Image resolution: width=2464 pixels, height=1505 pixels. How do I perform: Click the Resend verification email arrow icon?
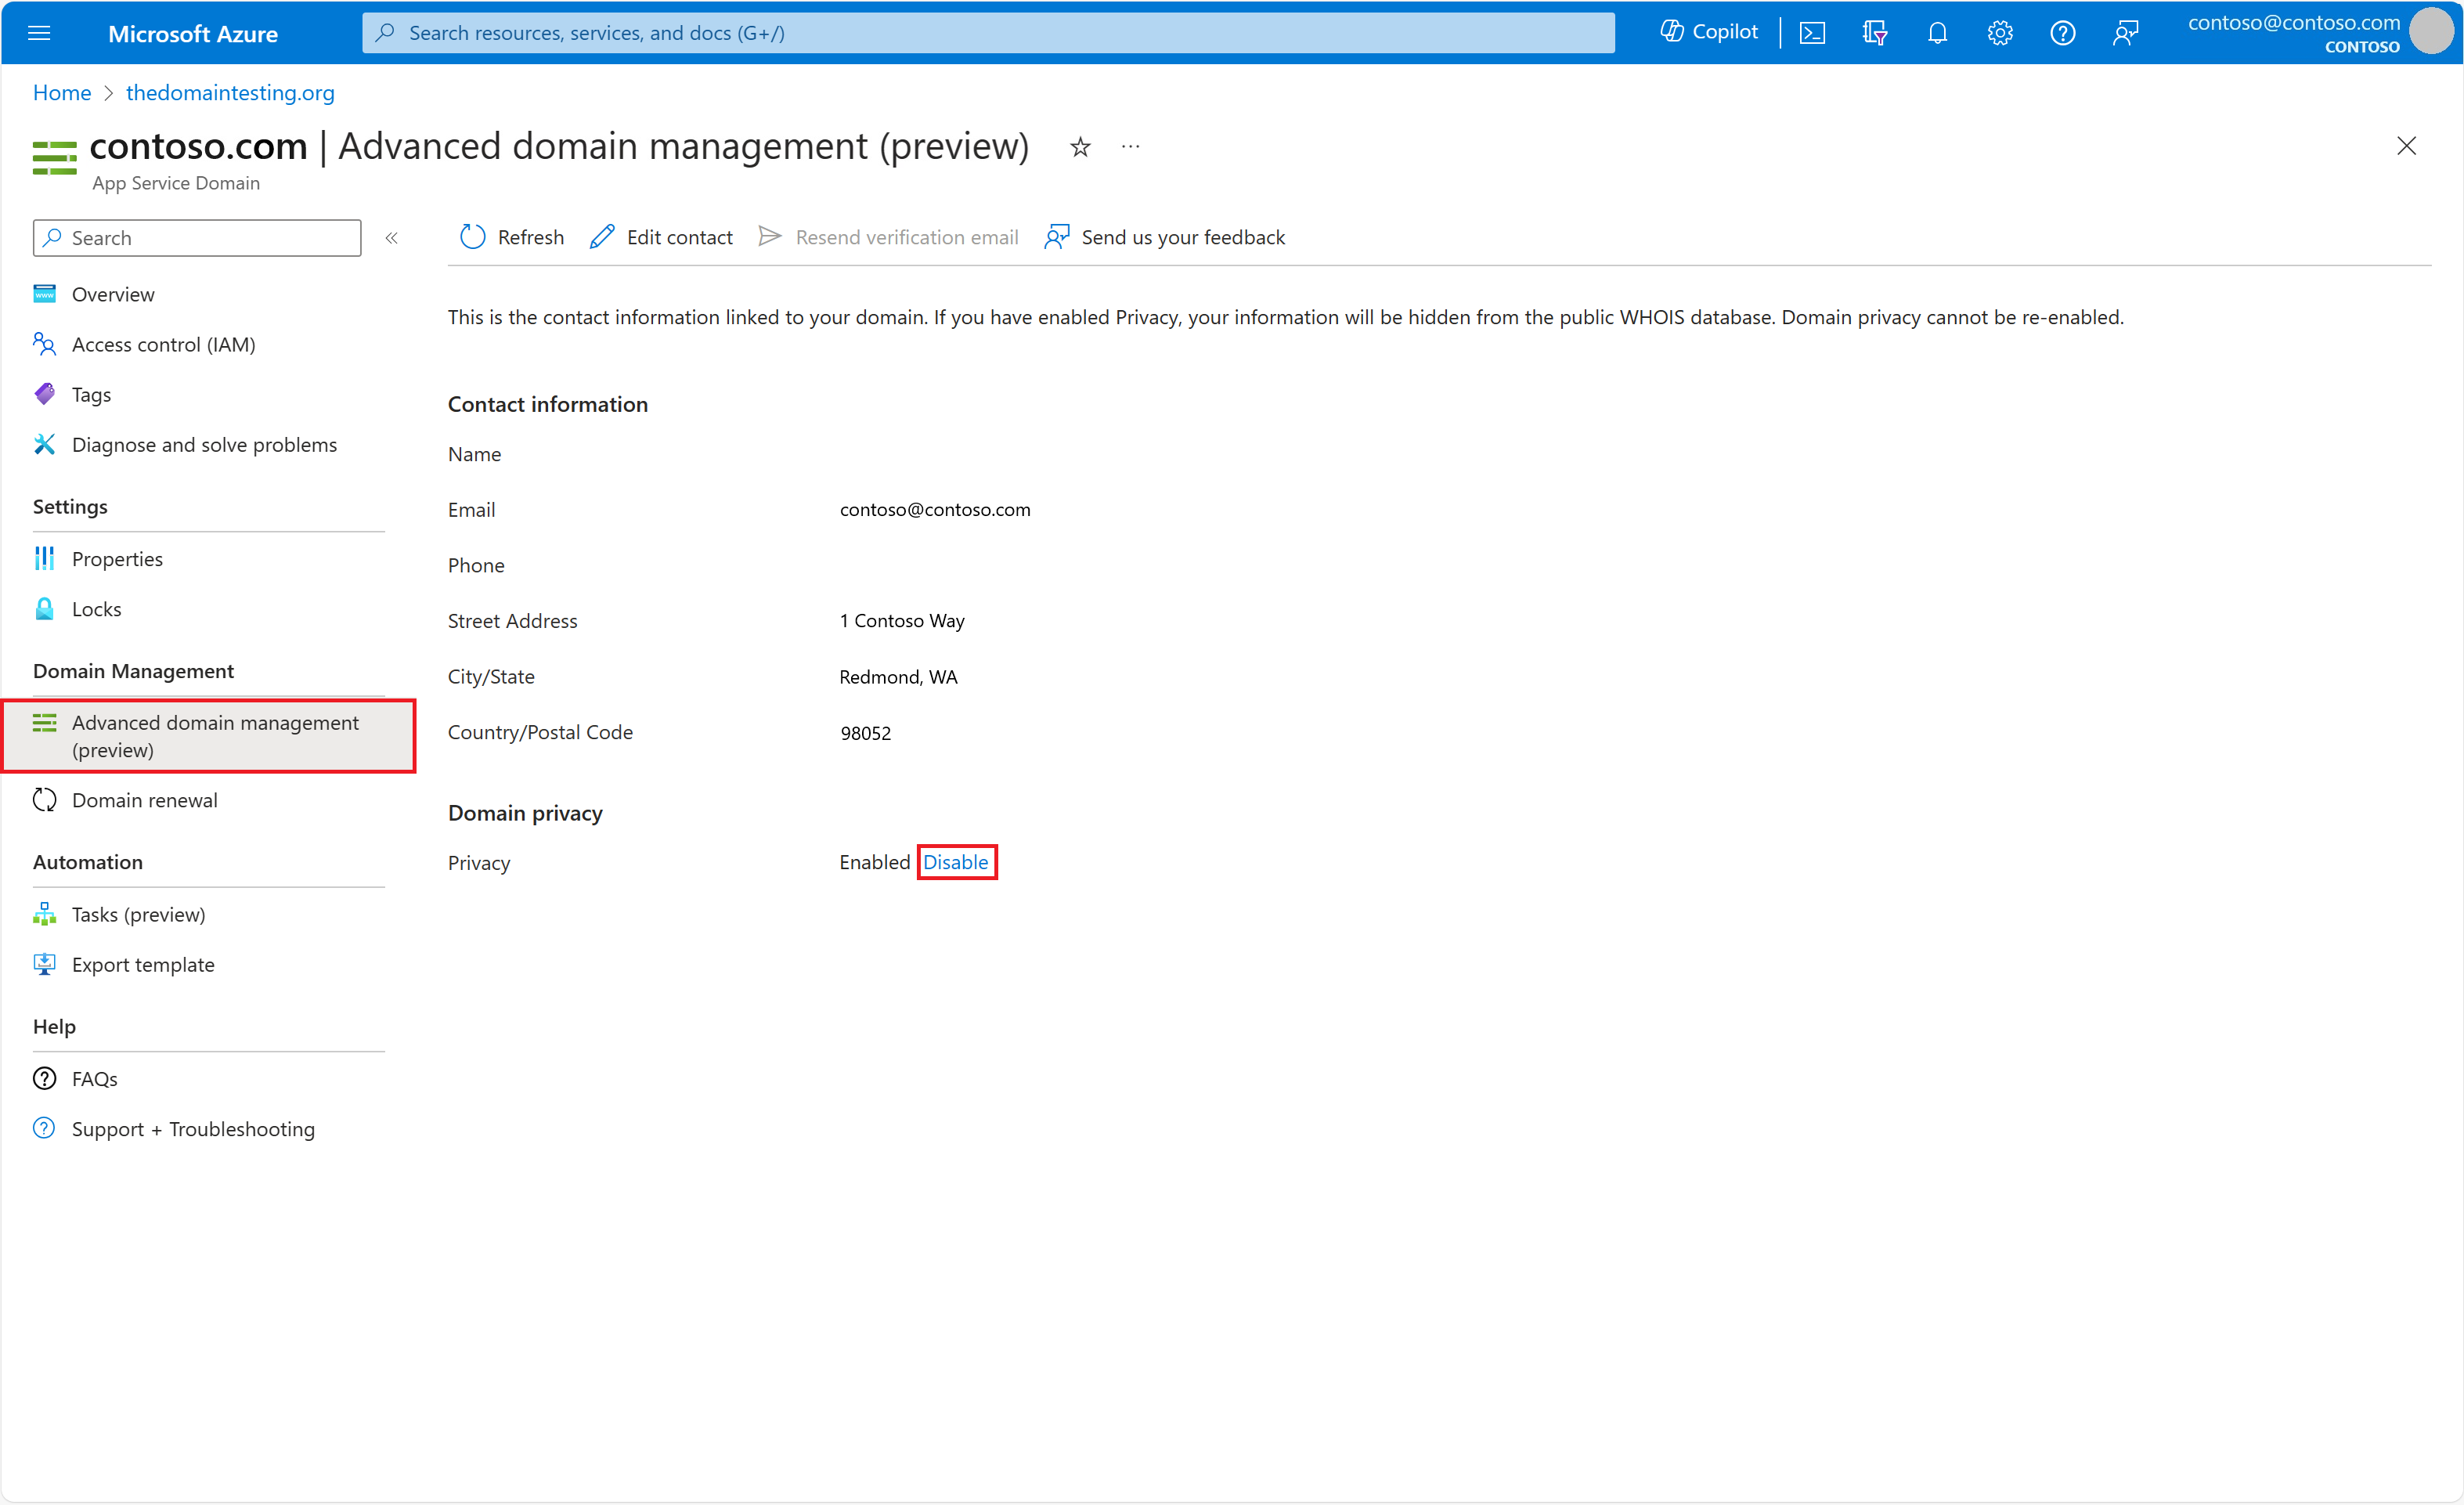pos(769,236)
